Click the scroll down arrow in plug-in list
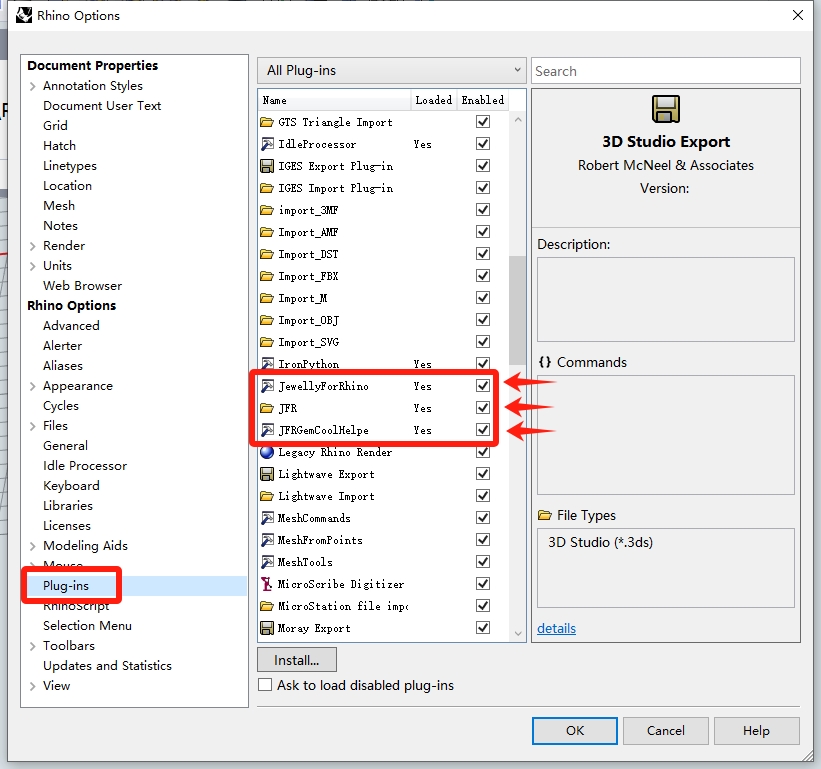 (x=518, y=633)
